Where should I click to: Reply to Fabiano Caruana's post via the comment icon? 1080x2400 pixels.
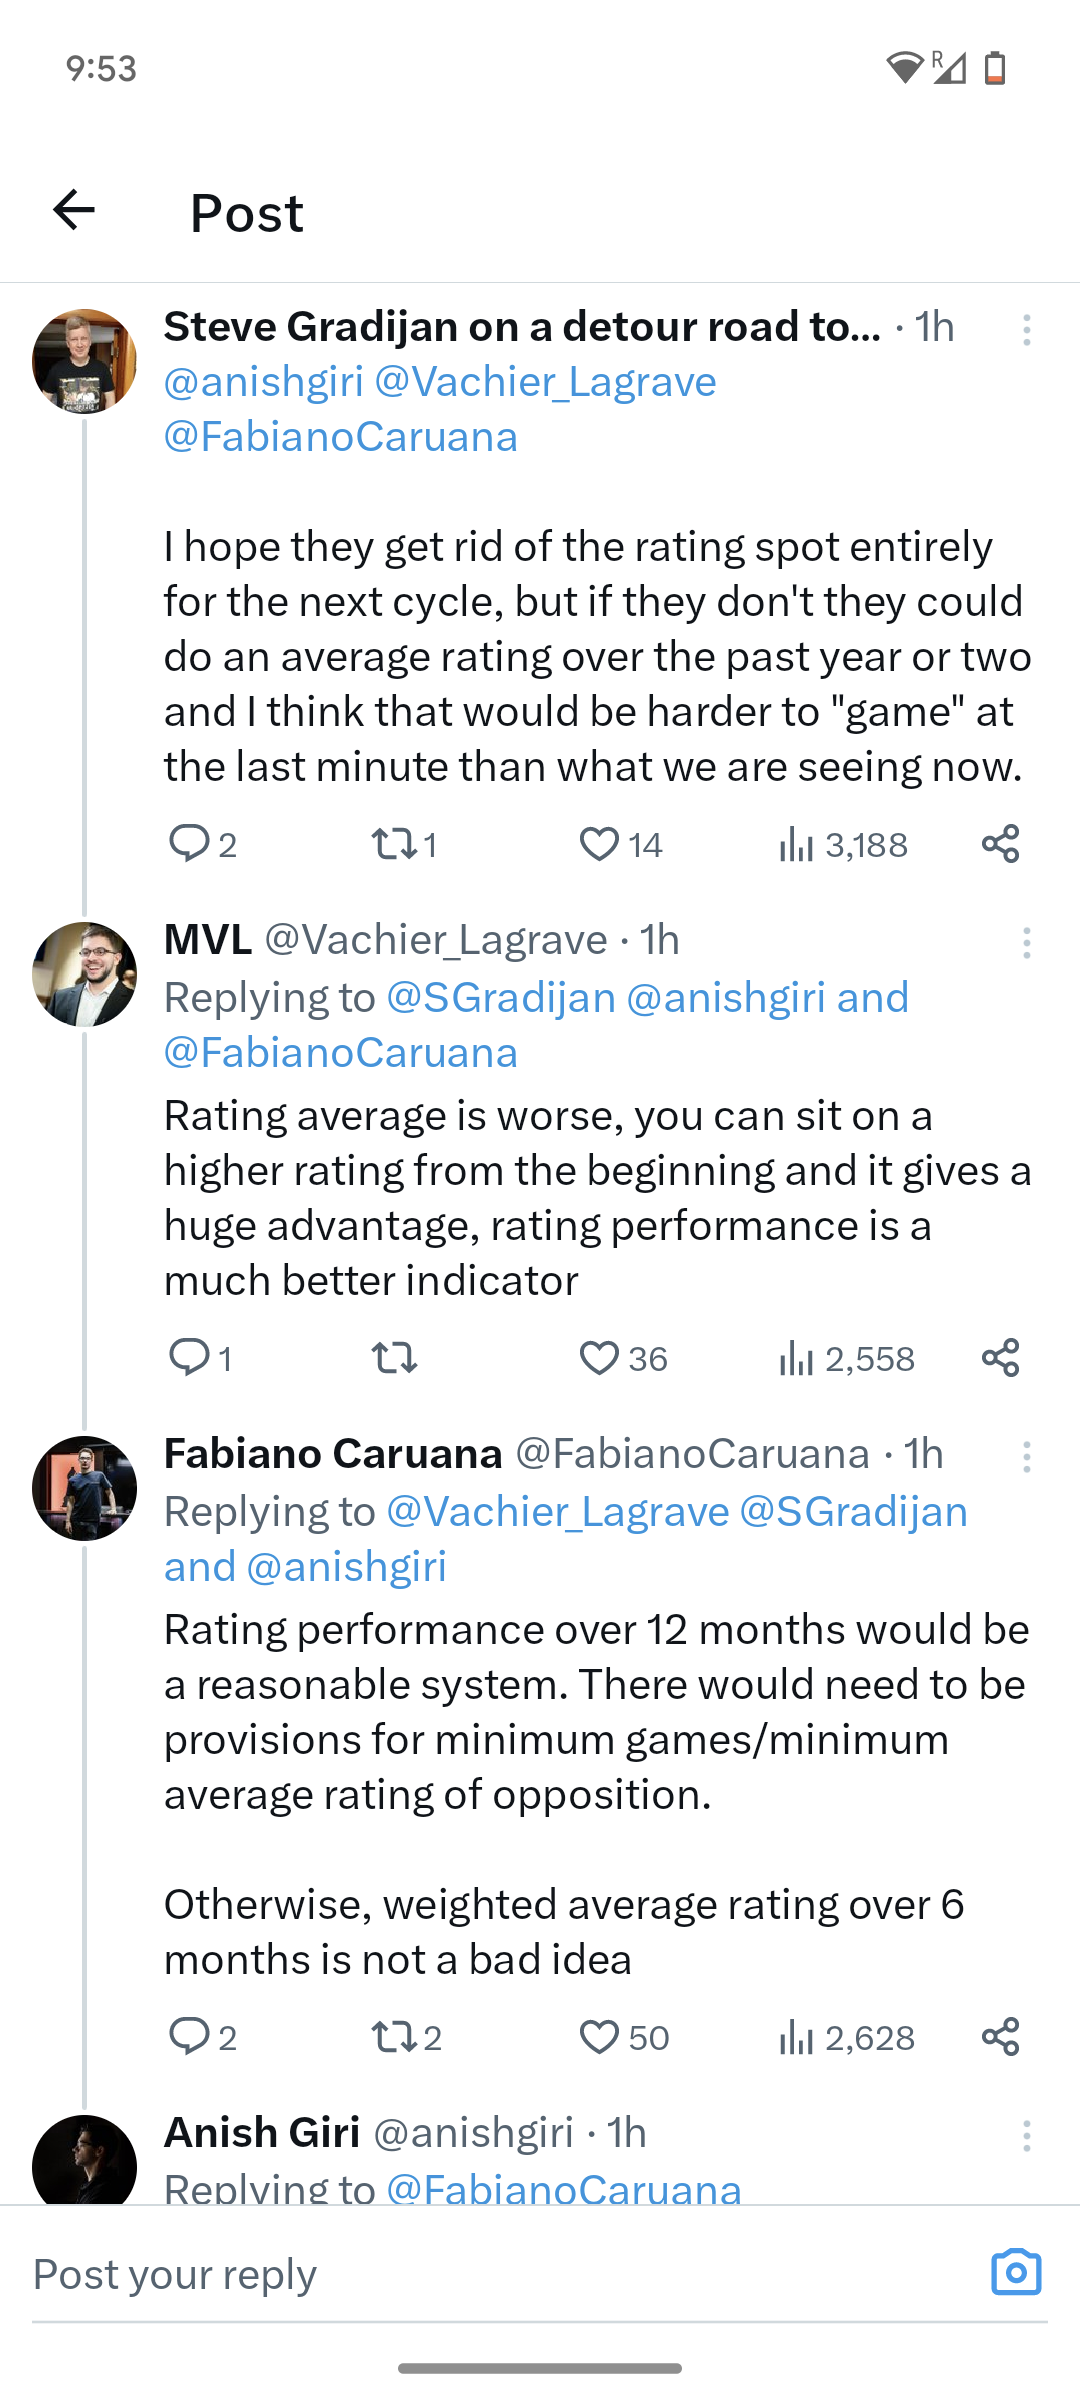pos(189,2037)
